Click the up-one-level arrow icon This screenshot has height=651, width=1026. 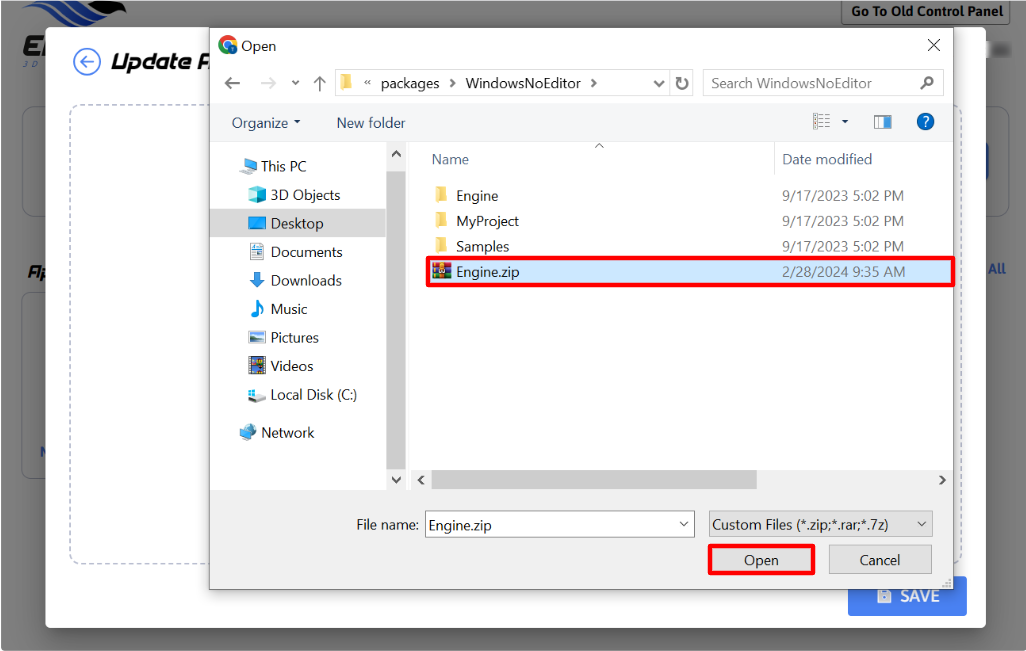point(320,83)
